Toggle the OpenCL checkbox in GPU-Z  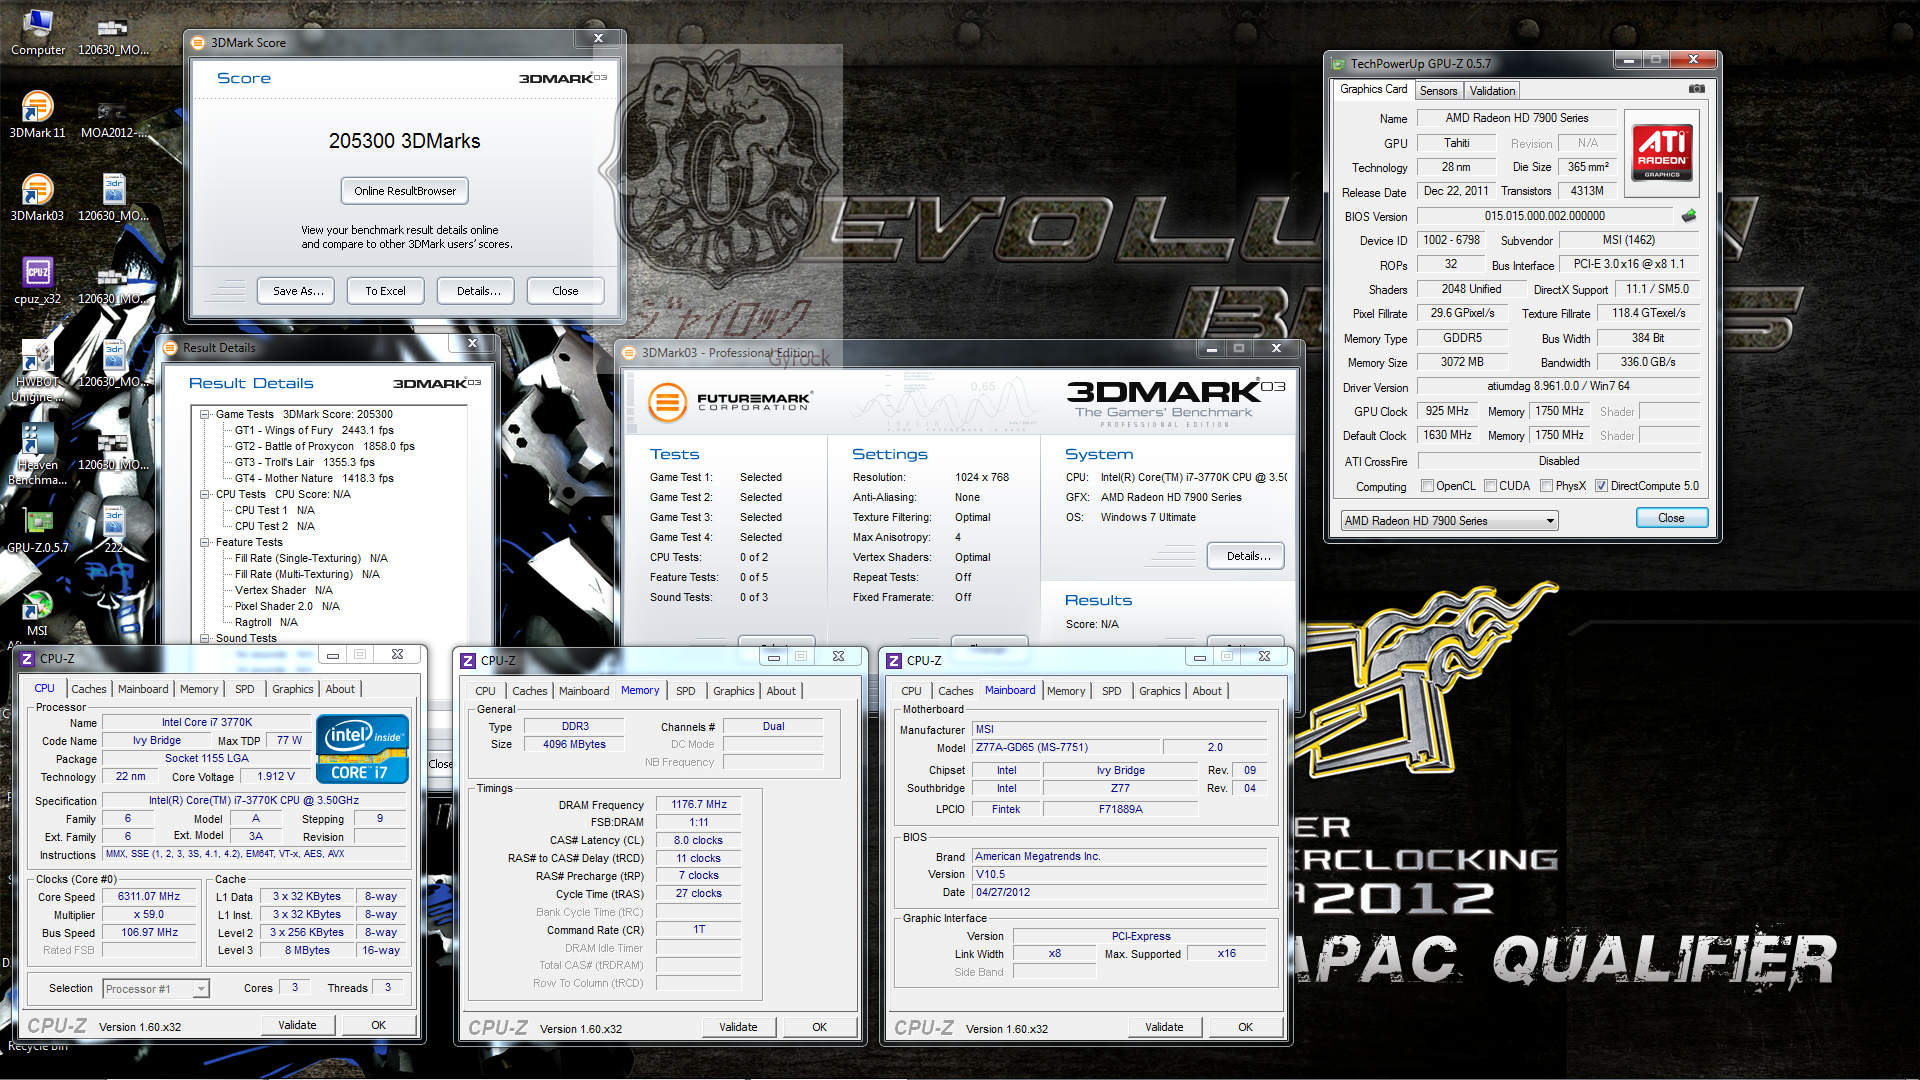pyautogui.click(x=1428, y=486)
